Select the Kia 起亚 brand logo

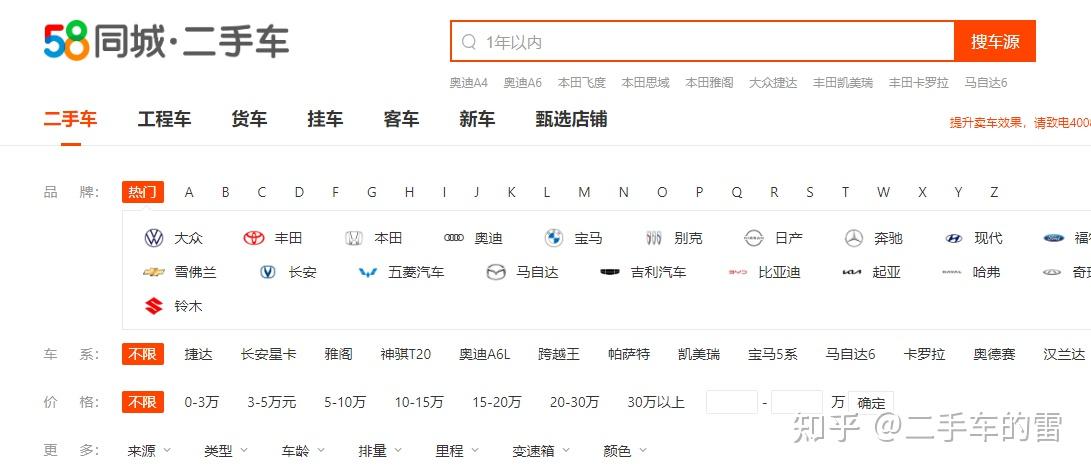click(852, 272)
